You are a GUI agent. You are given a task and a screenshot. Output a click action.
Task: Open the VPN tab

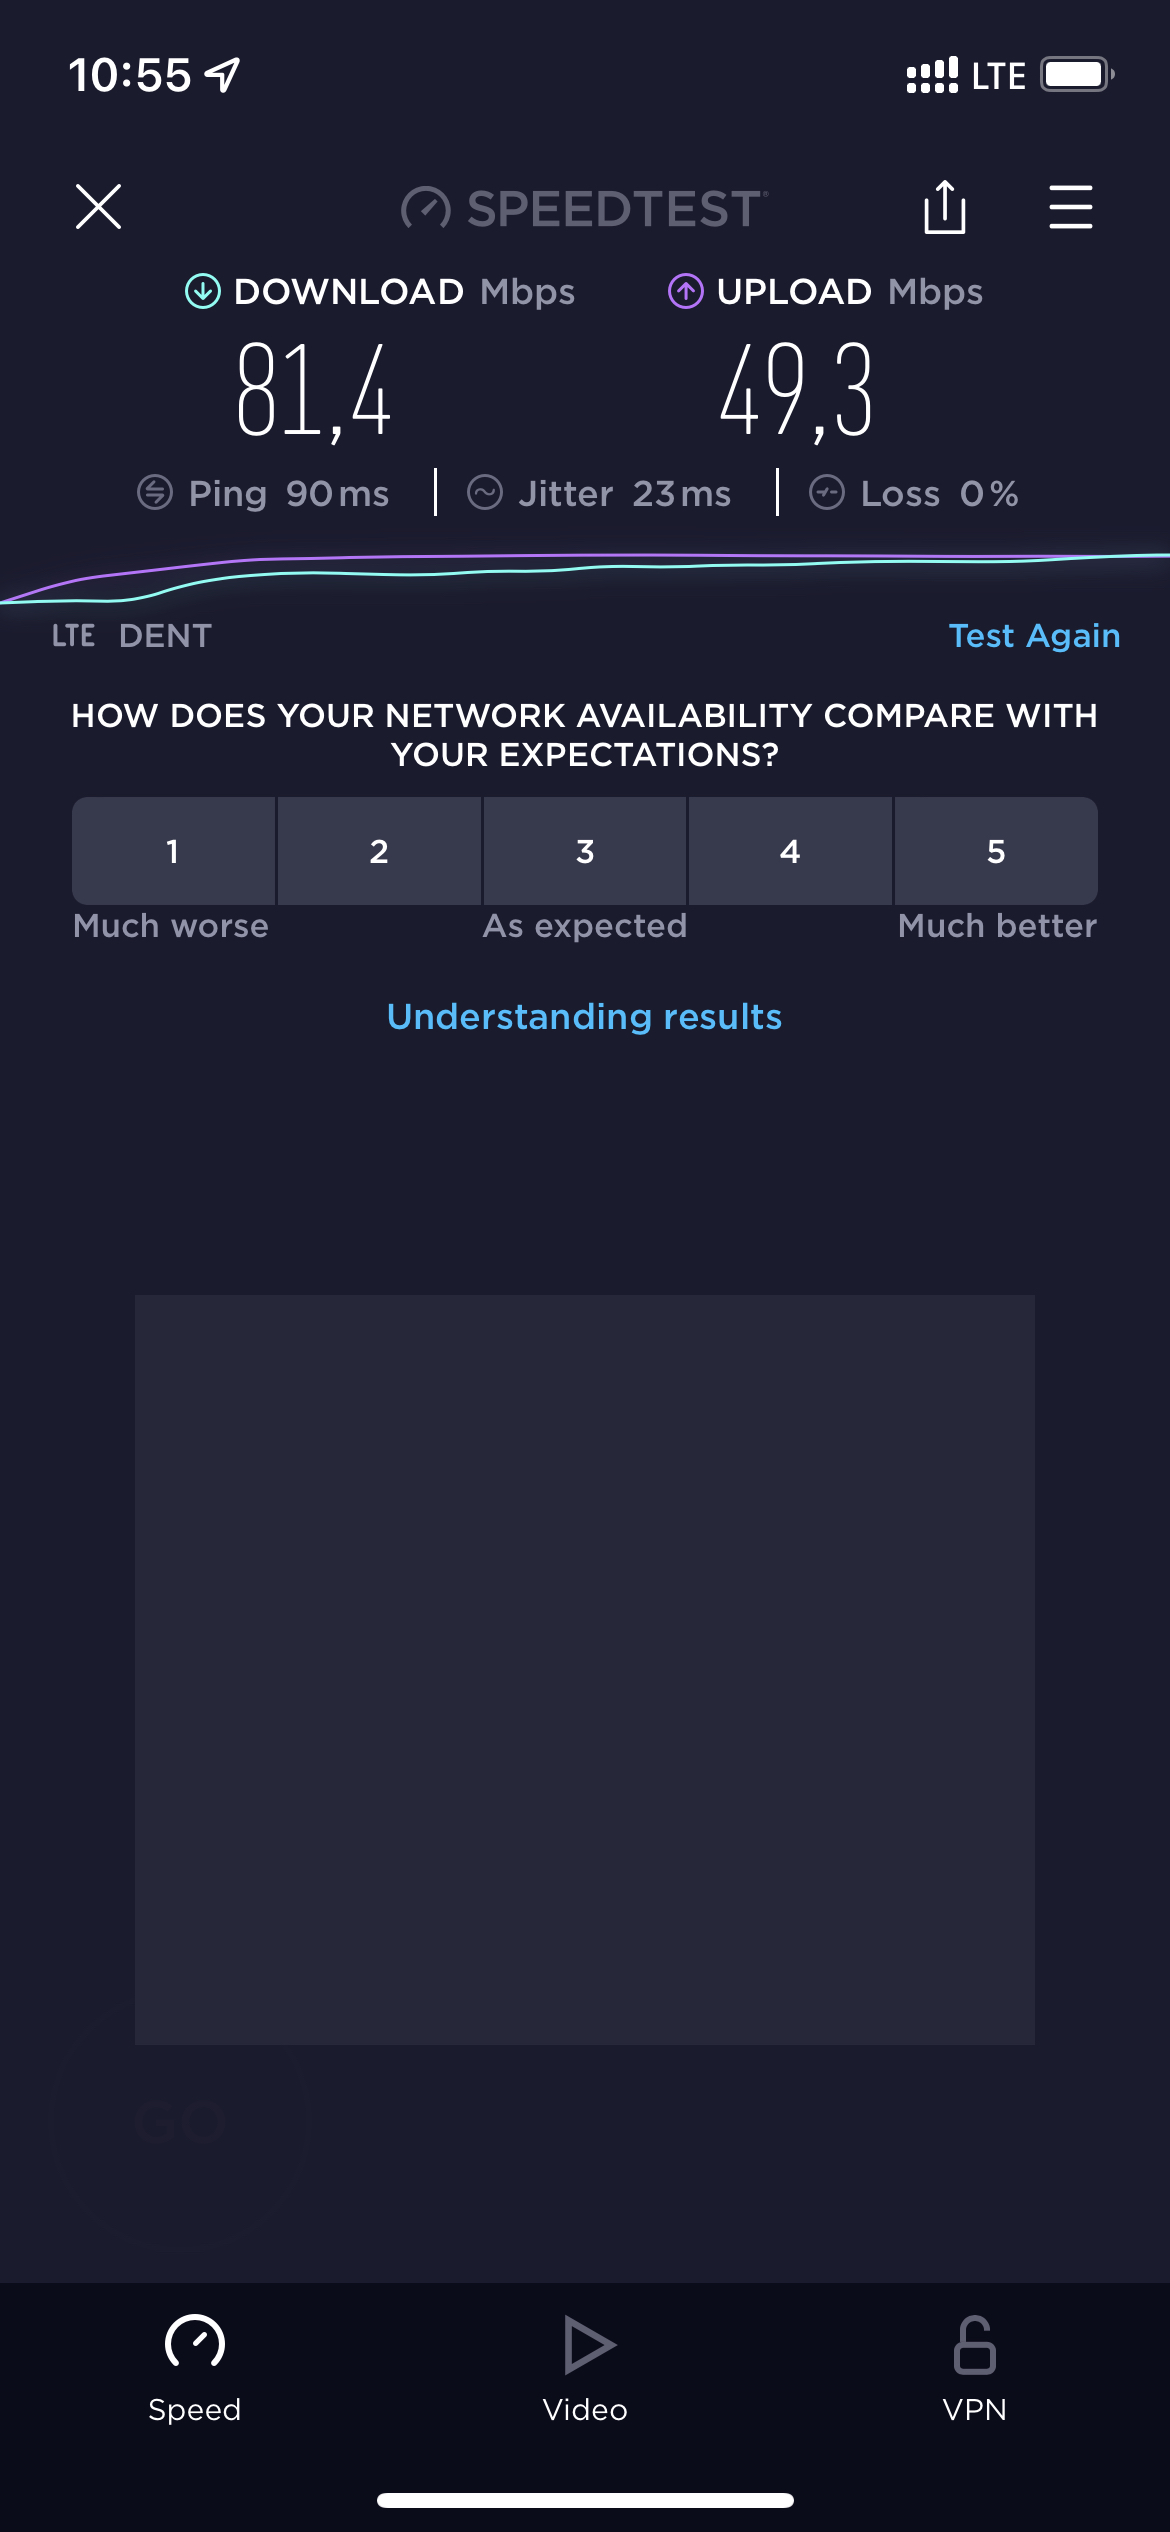[x=975, y=2368]
